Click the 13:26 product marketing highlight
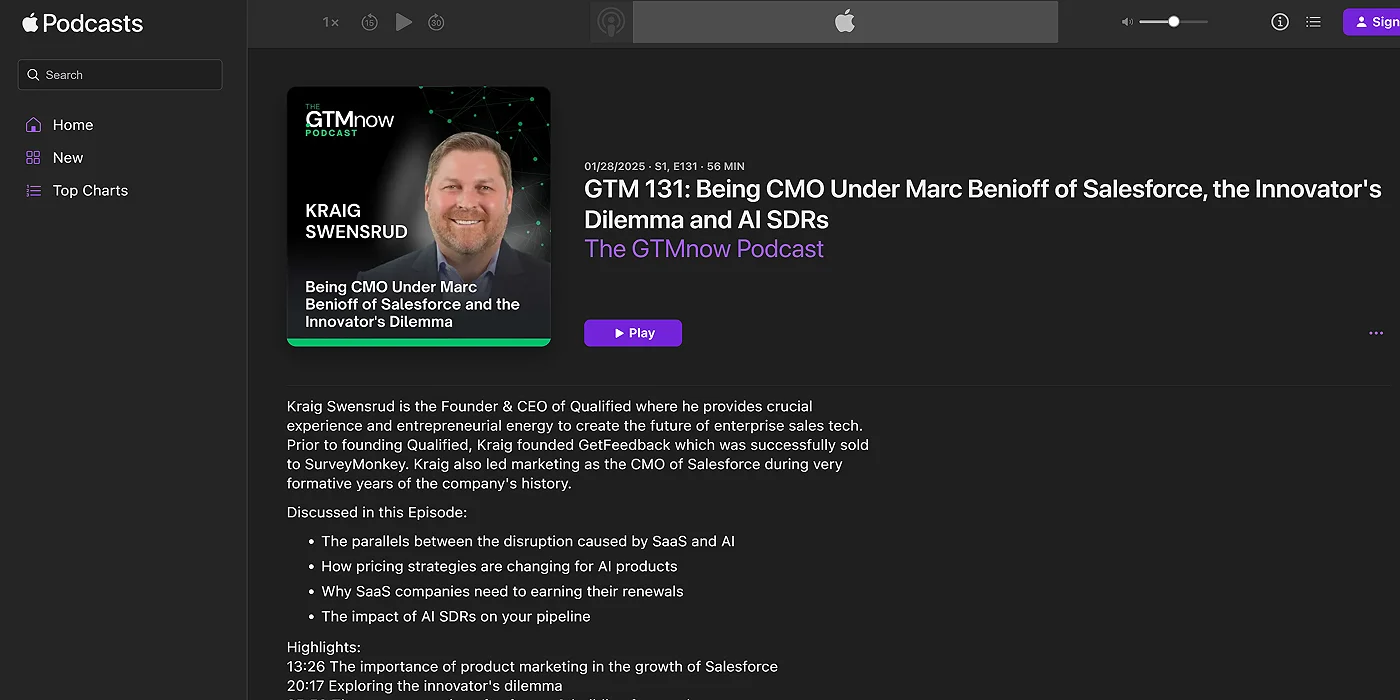The height and width of the screenshot is (700, 1400). (532, 666)
